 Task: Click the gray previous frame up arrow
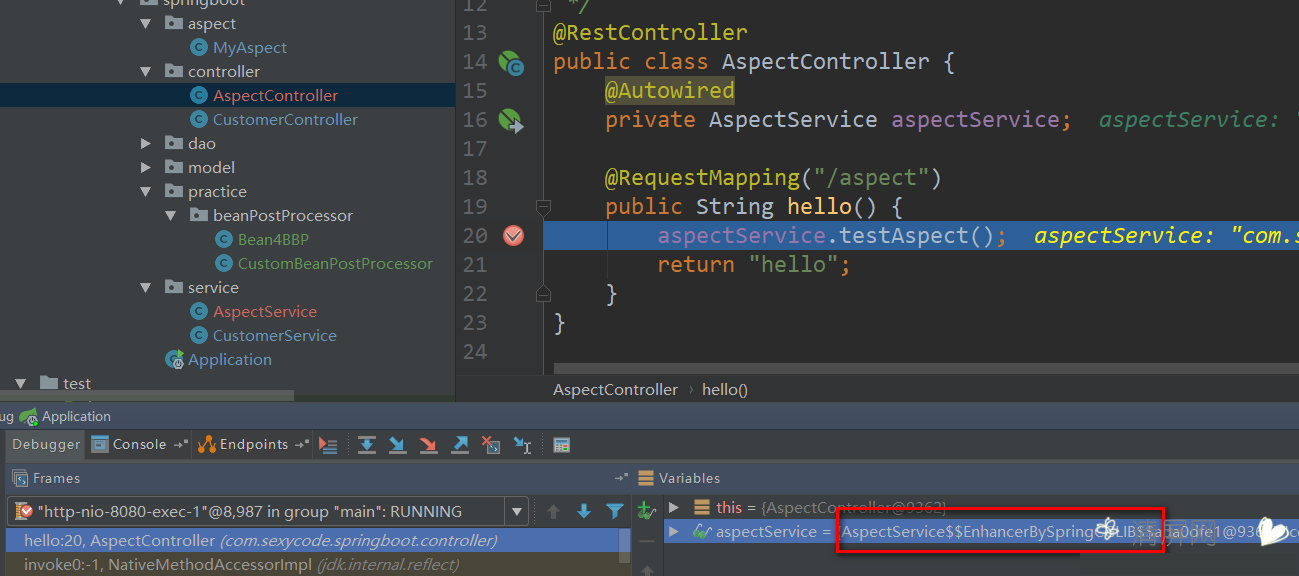[553, 512]
